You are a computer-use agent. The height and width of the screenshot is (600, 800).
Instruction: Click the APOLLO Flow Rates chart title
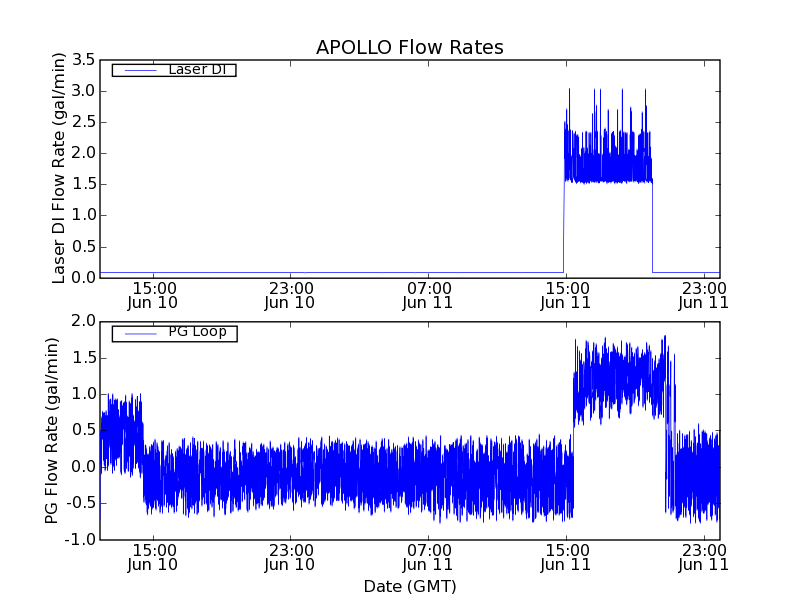point(409,48)
